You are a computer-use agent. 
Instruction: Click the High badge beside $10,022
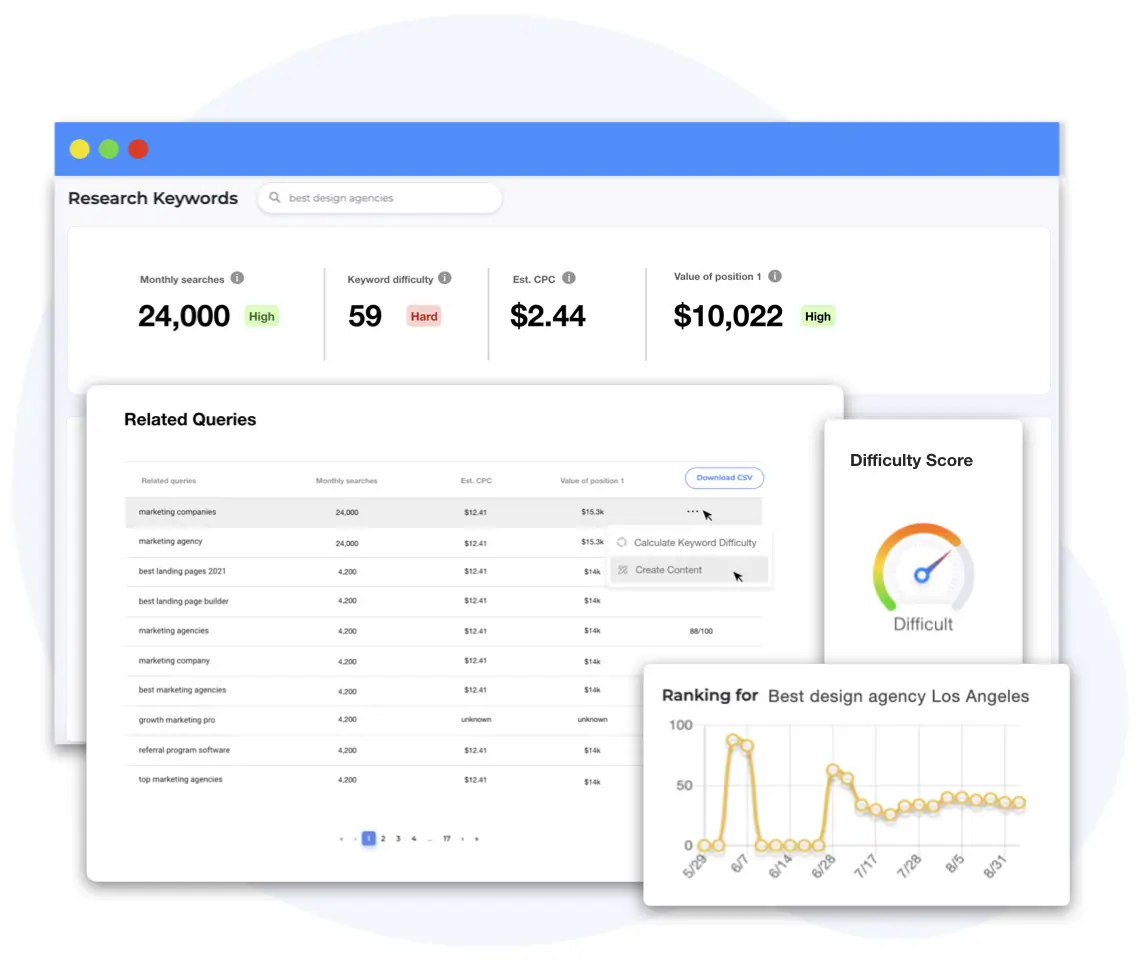(x=818, y=316)
